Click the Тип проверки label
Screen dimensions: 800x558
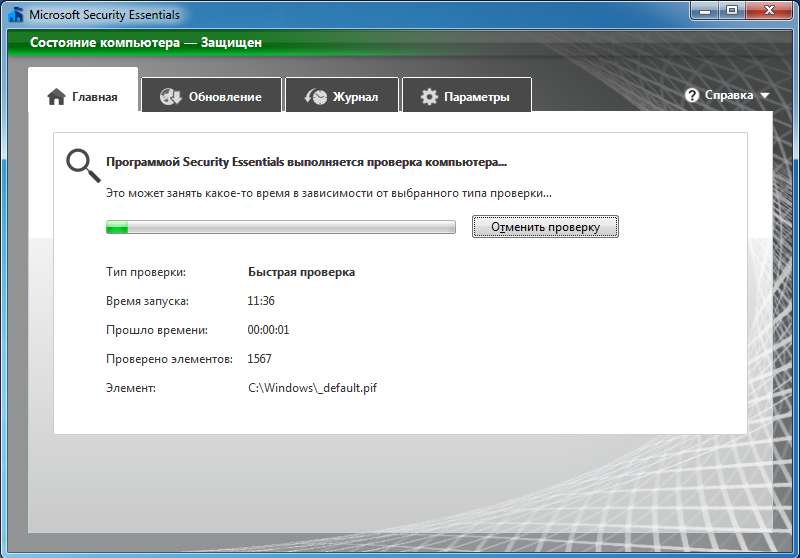point(146,272)
